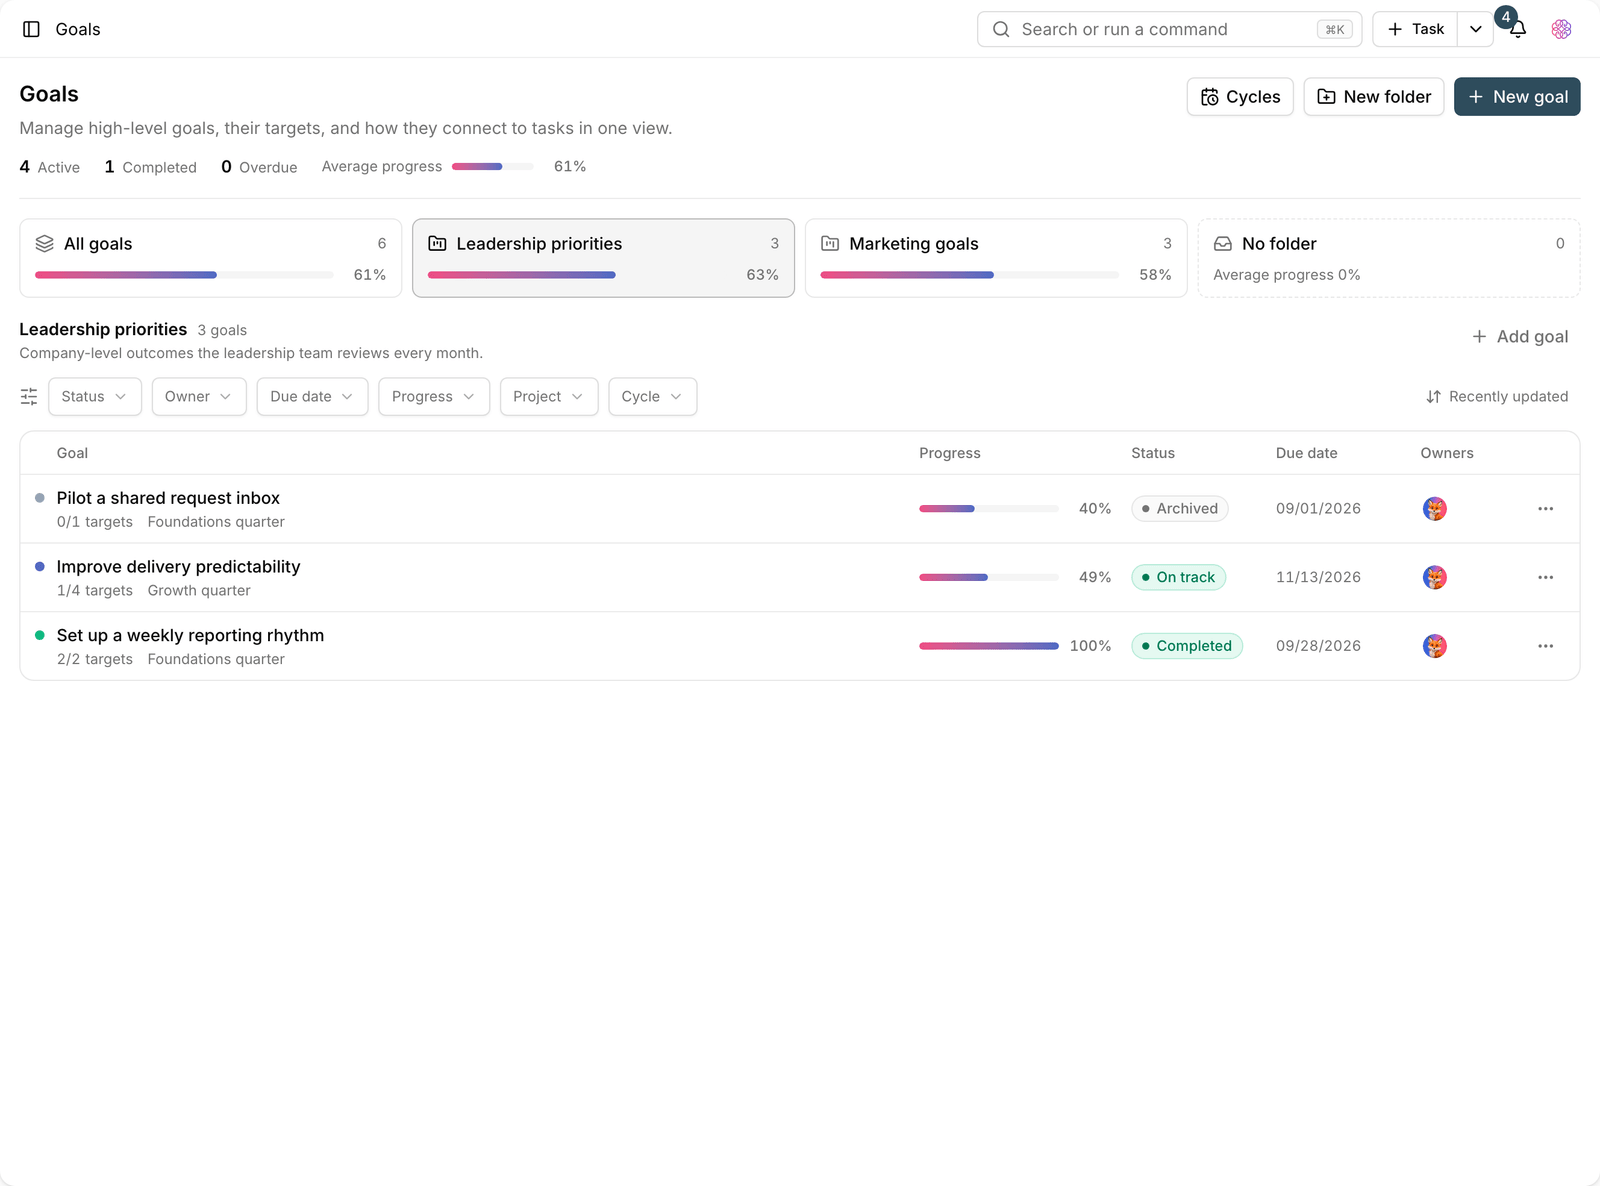Open more options for Pilot a shared request inbox

click(x=1545, y=509)
